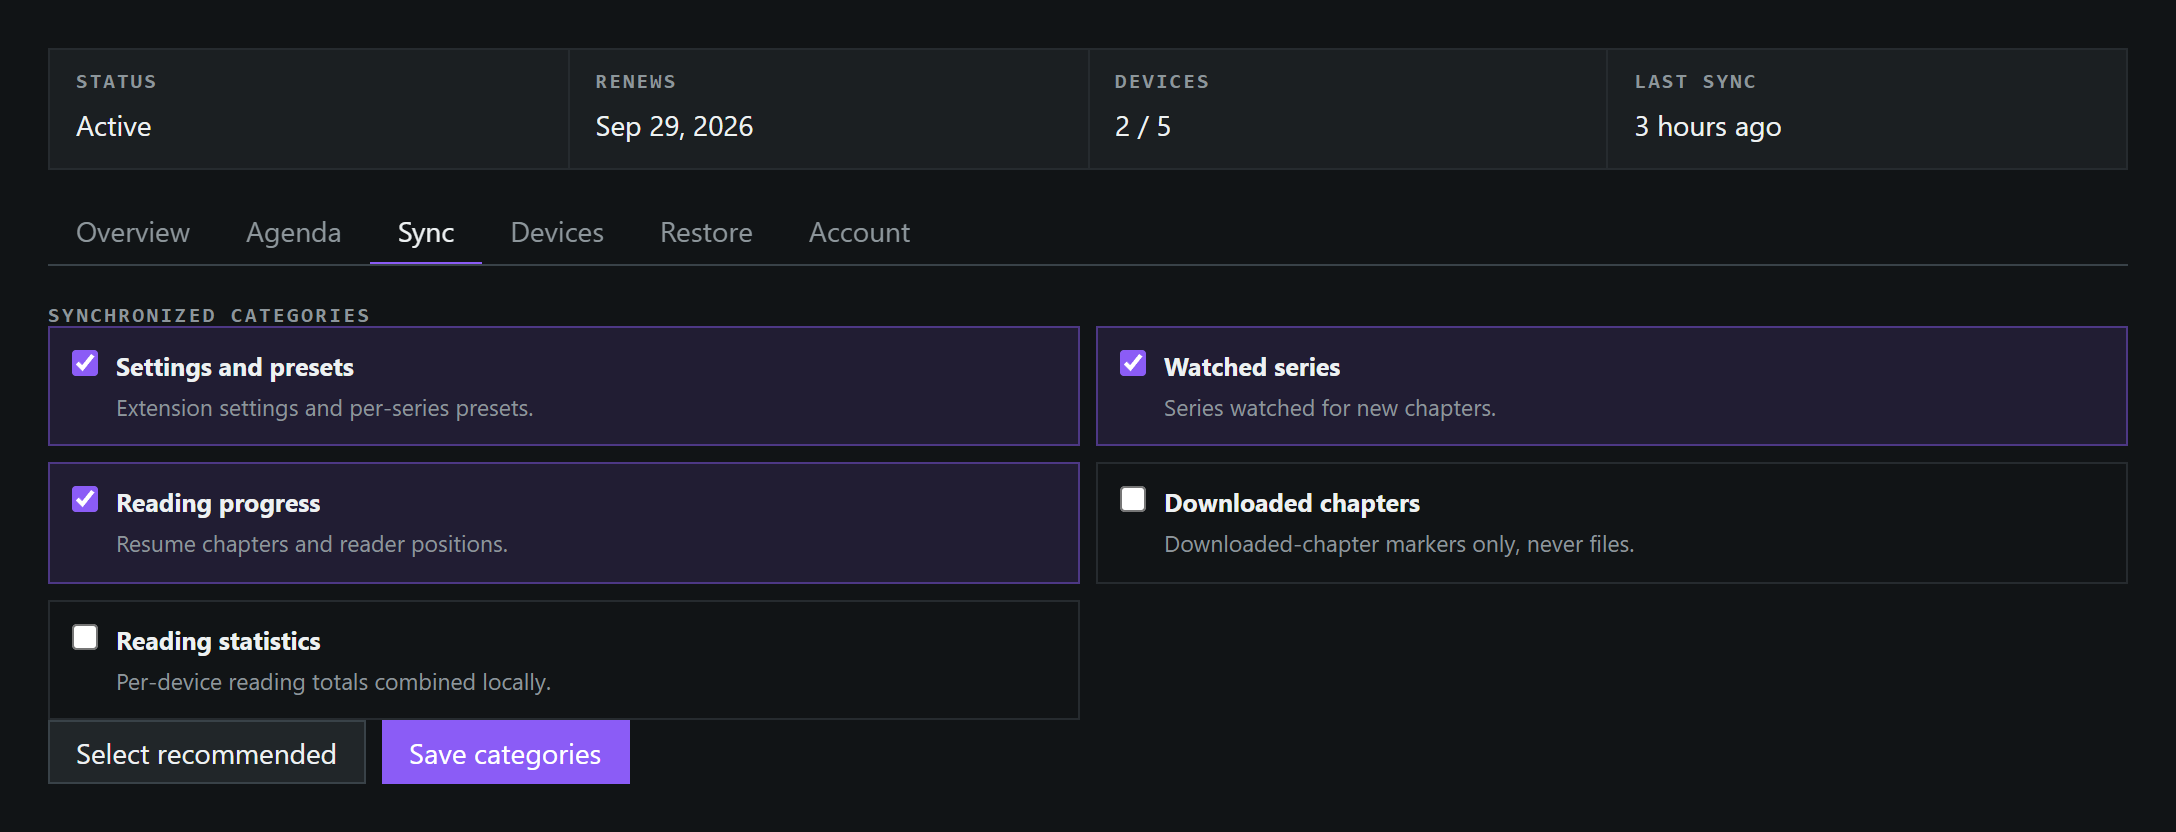This screenshot has width=2176, height=832.
Task: Select the Sync tab
Action: pyautogui.click(x=426, y=232)
